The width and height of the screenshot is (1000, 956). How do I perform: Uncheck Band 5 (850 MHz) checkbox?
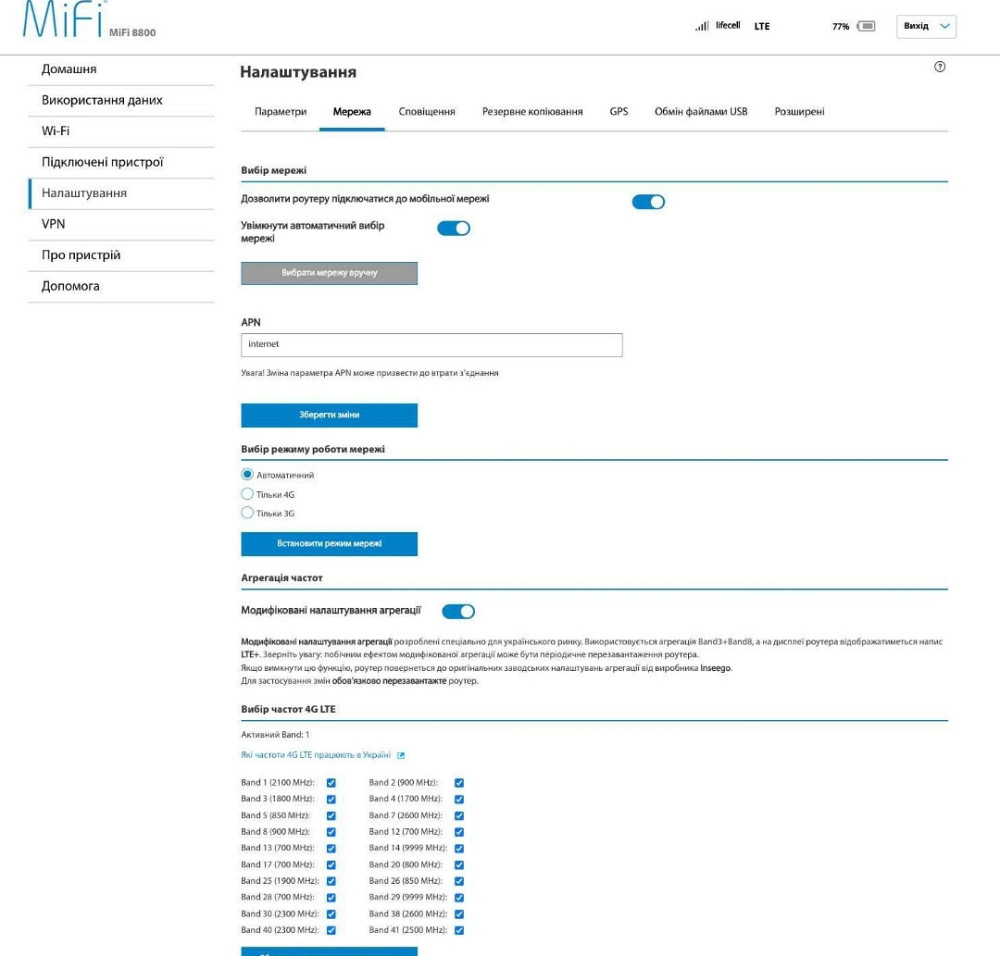point(331,816)
